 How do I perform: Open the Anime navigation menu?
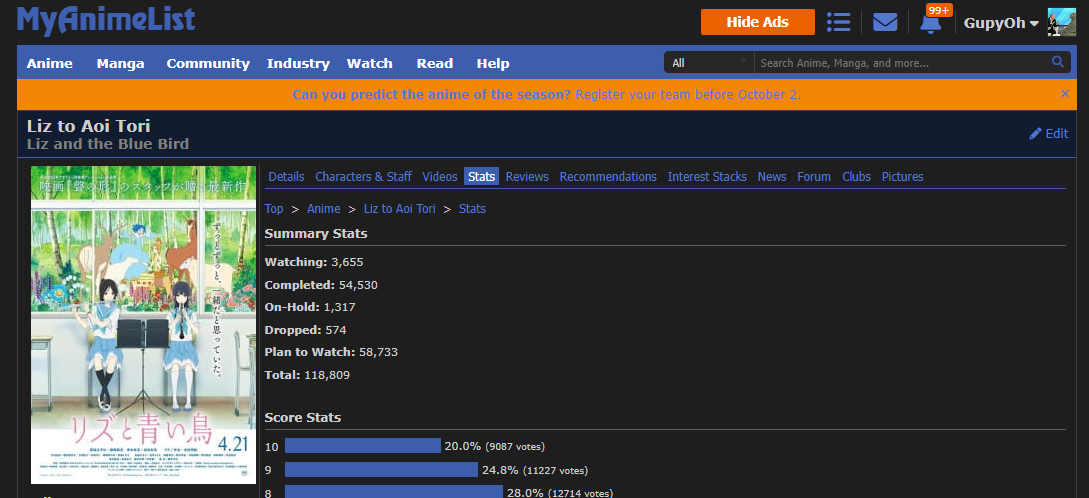(50, 63)
